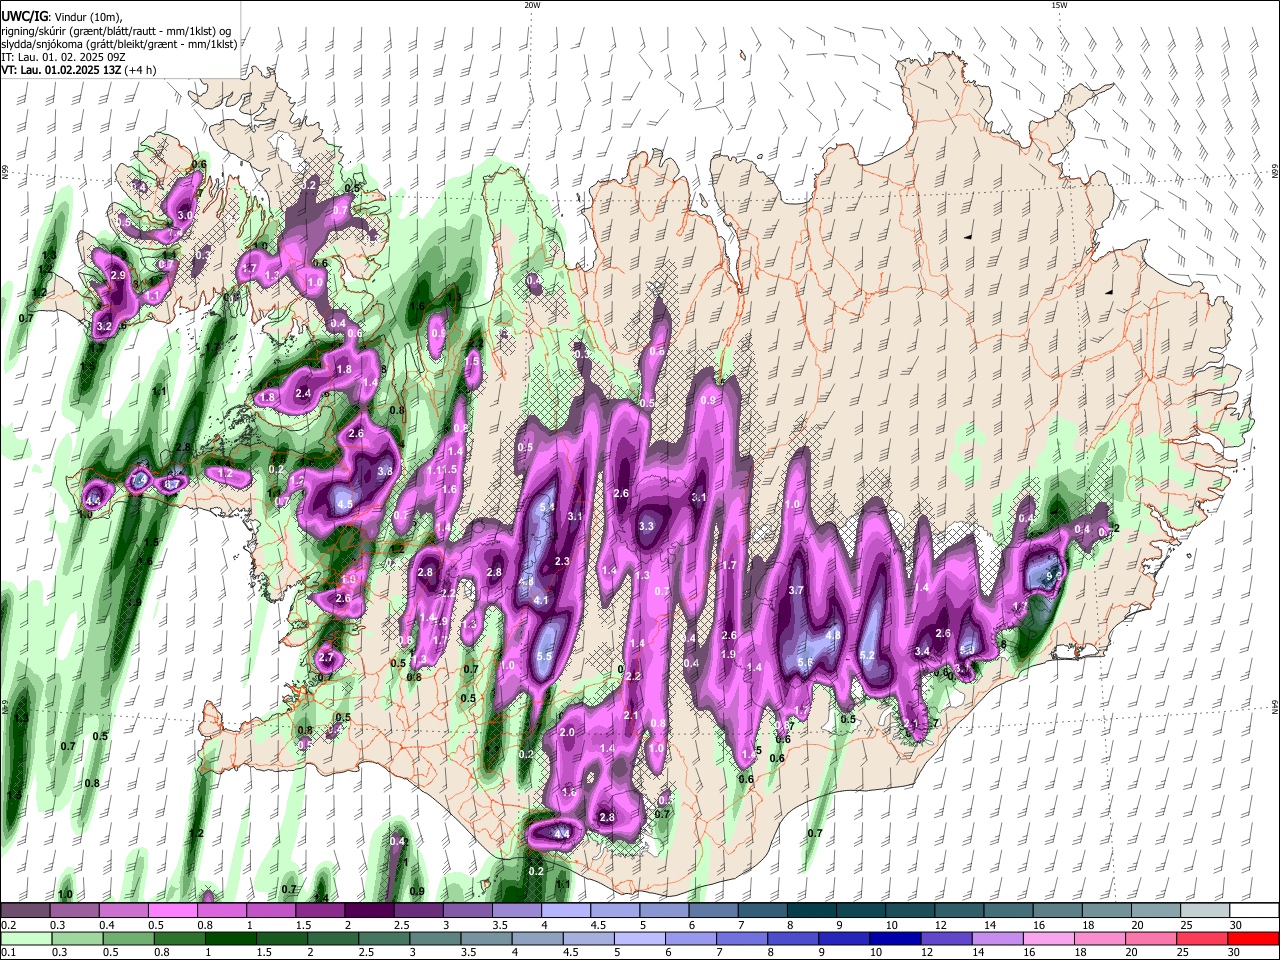The width and height of the screenshot is (1280, 960).
Task: Click the lavender 14 swatch in lower legend
Action: (x=998, y=939)
